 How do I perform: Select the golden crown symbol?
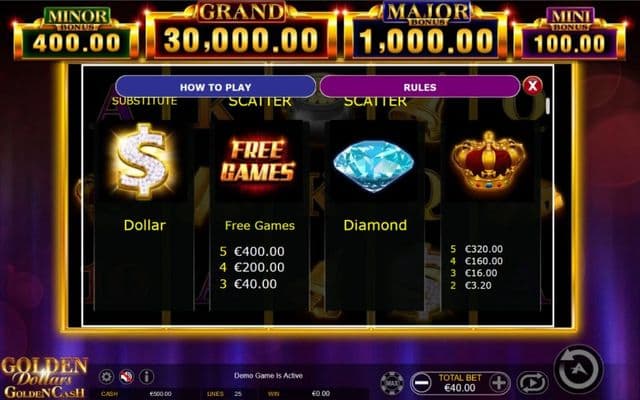pyautogui.click(x=488, y=161)
